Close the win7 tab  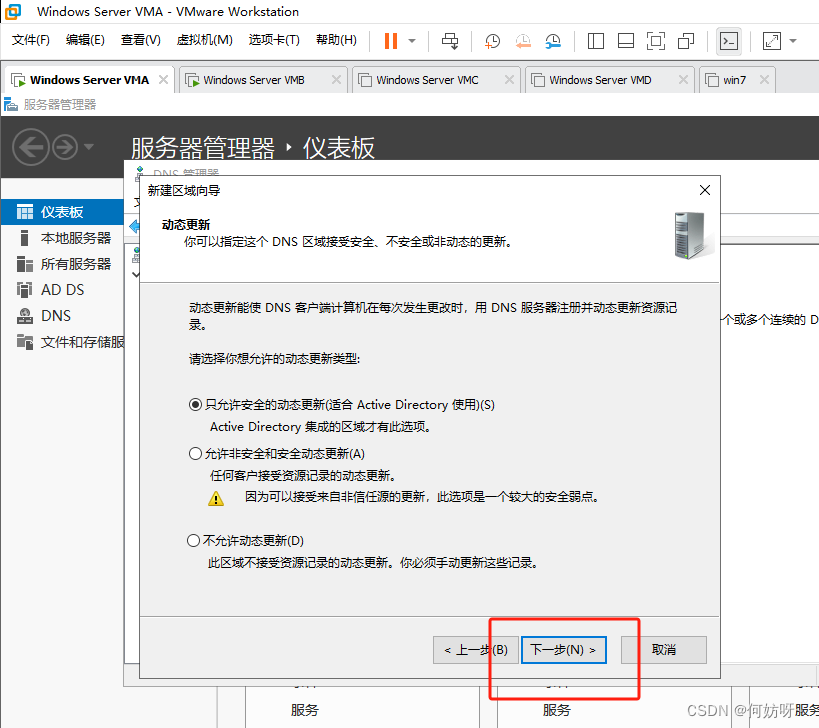point(764,79)
